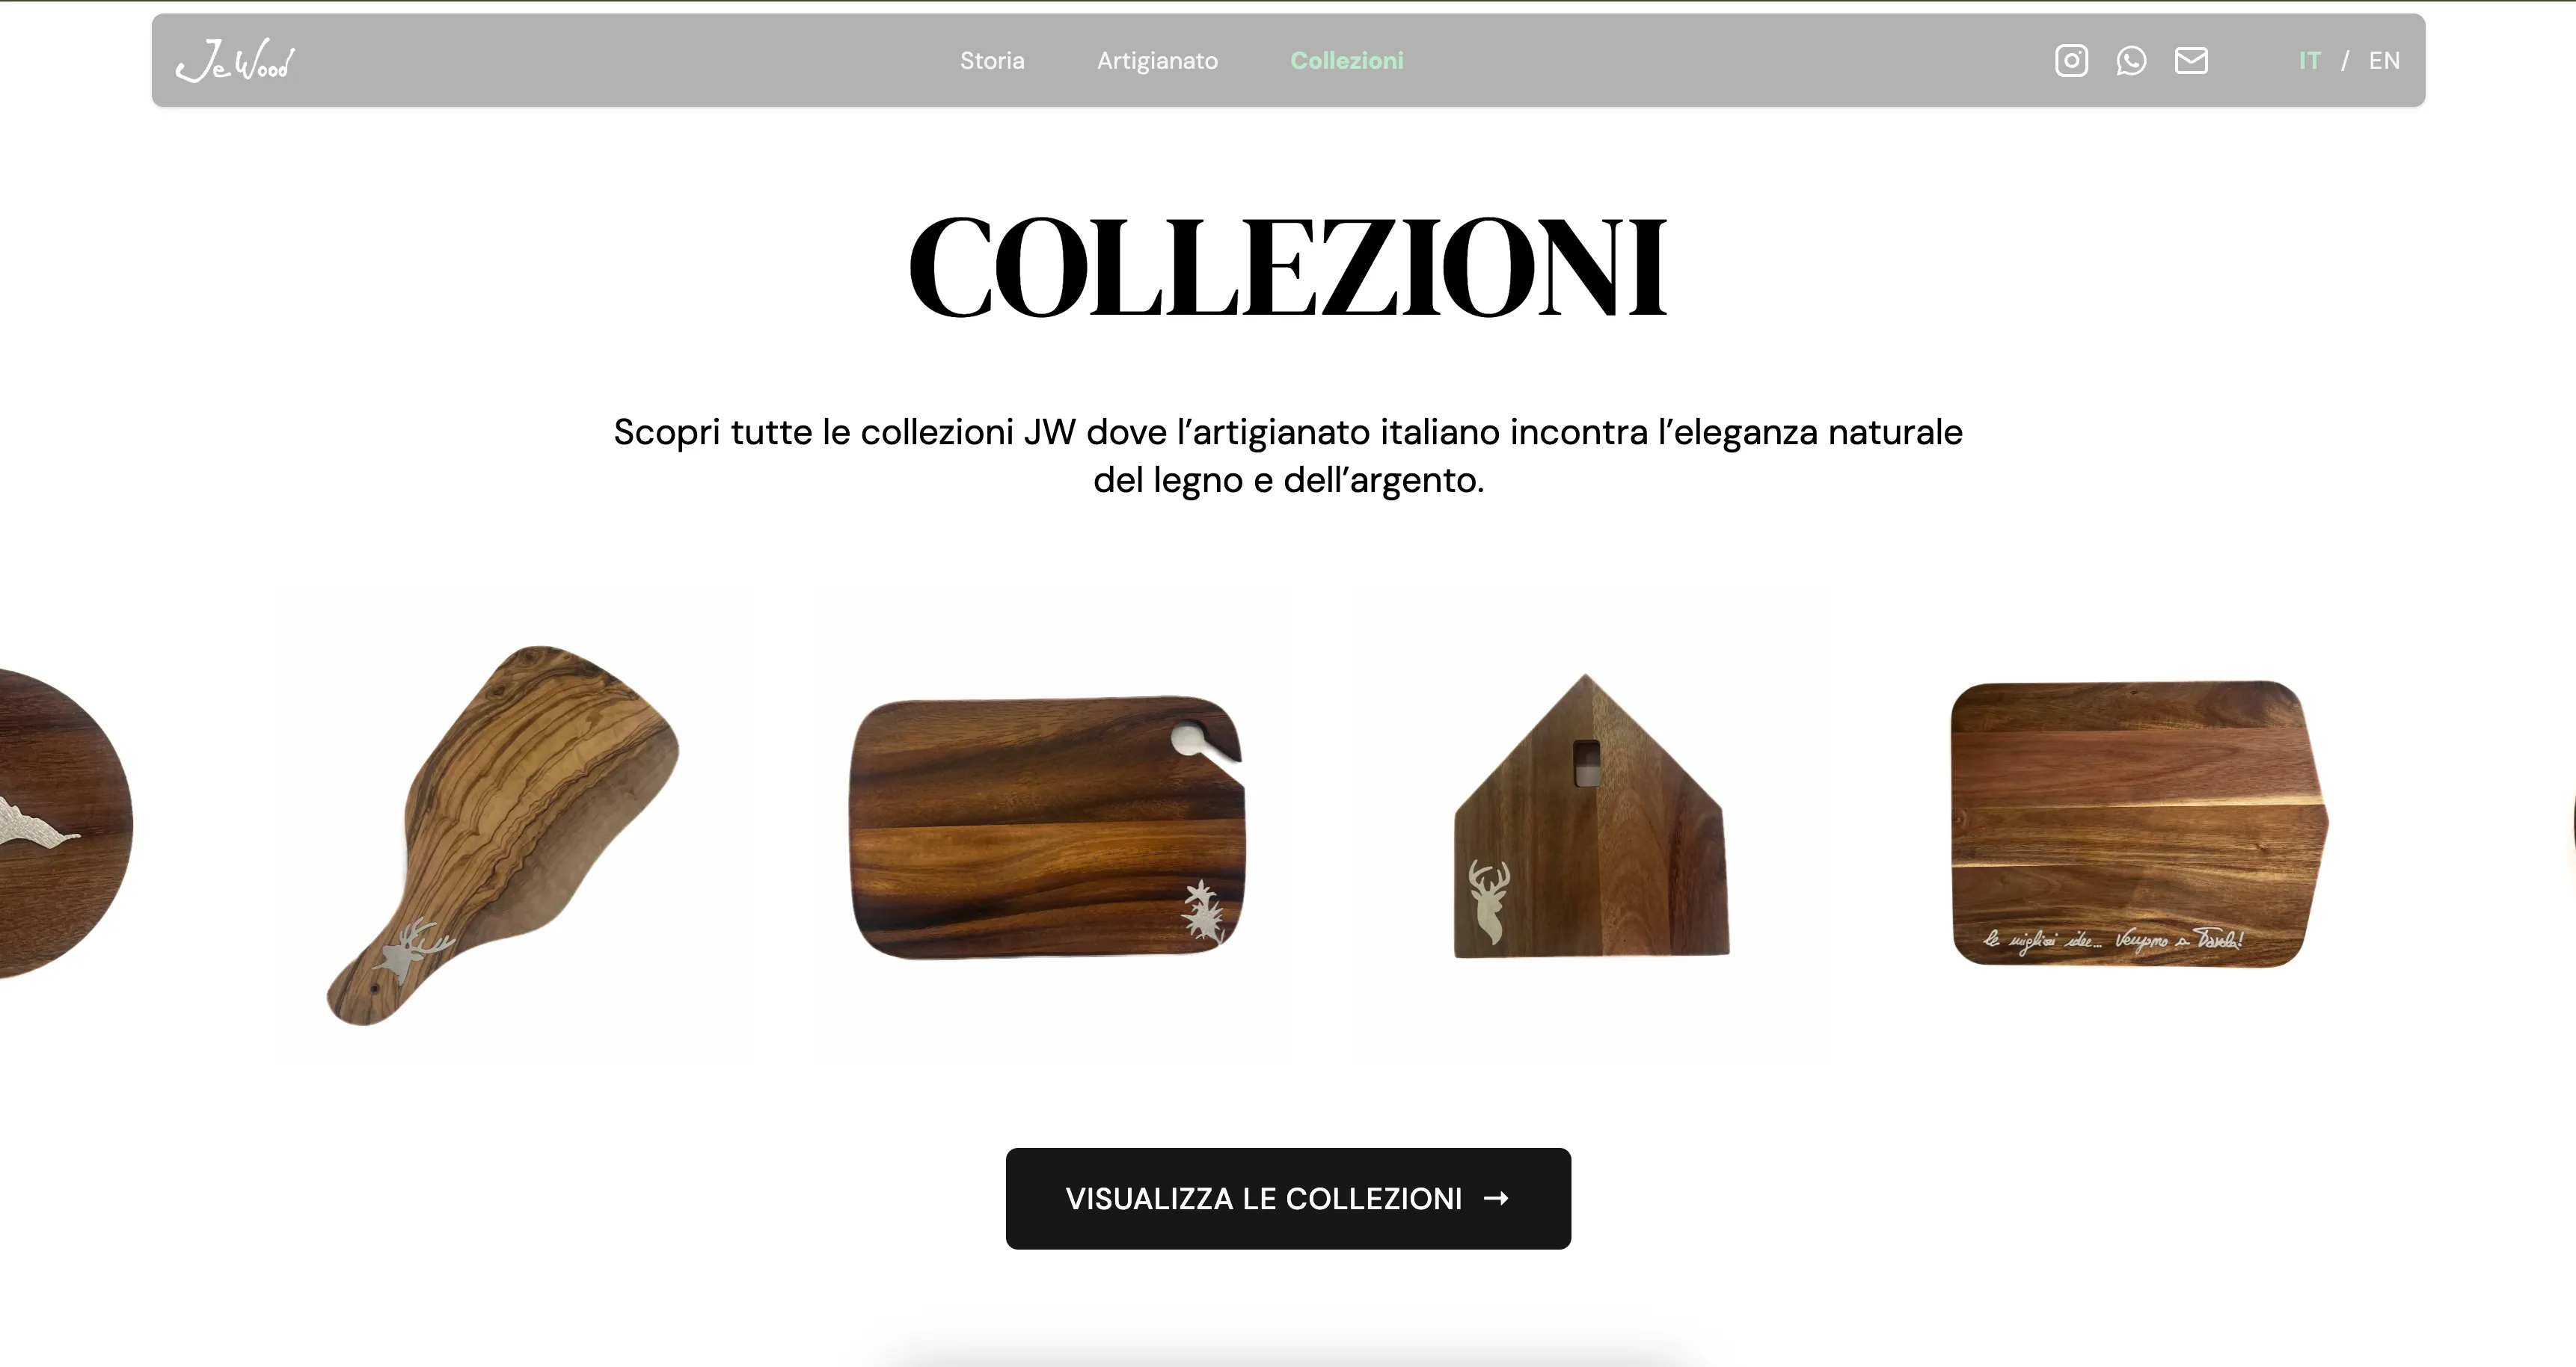Open the Collezioni menu item

point(1347,60)
